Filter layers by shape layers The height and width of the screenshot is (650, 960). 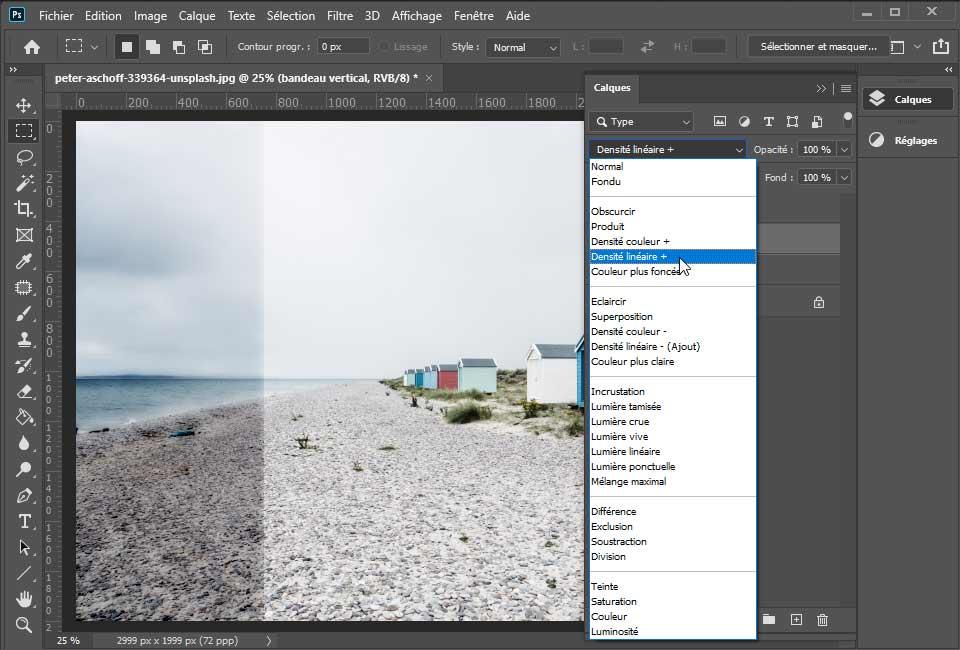coord(792,122)
